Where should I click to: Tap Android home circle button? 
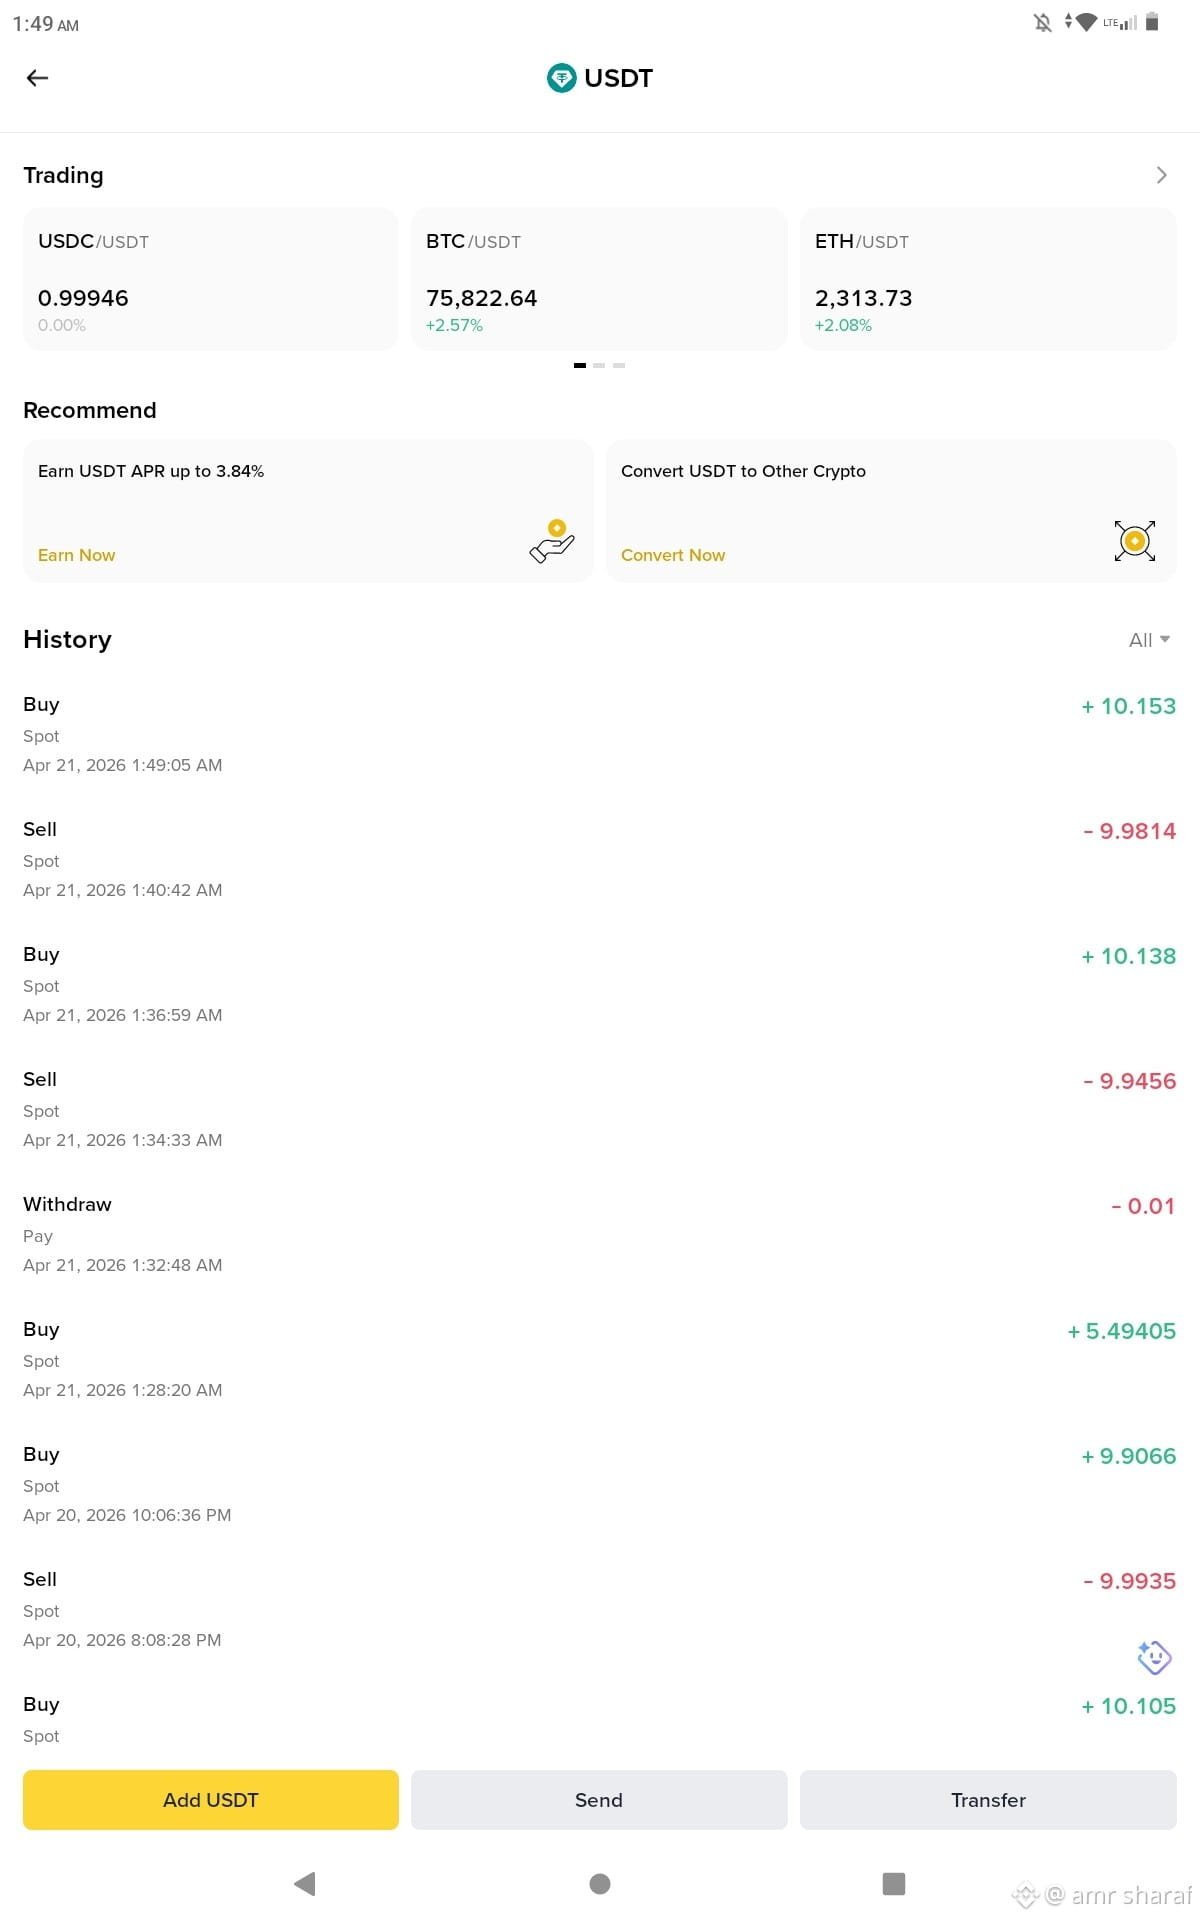(600, 1884)
